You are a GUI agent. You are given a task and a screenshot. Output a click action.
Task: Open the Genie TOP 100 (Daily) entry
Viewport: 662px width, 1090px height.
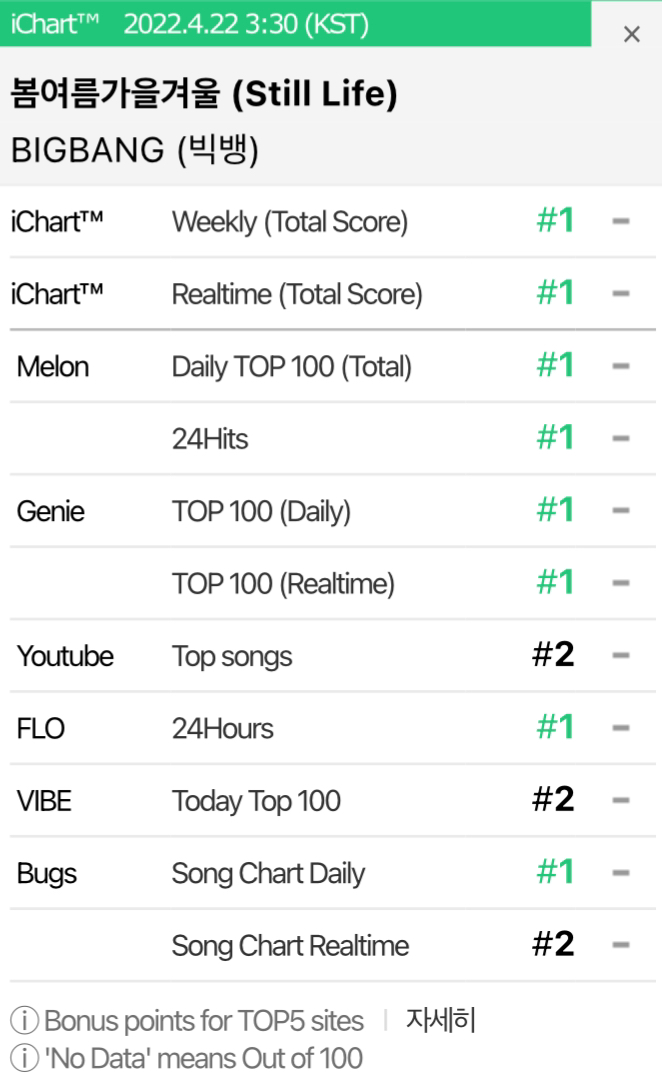click(332, 511)
